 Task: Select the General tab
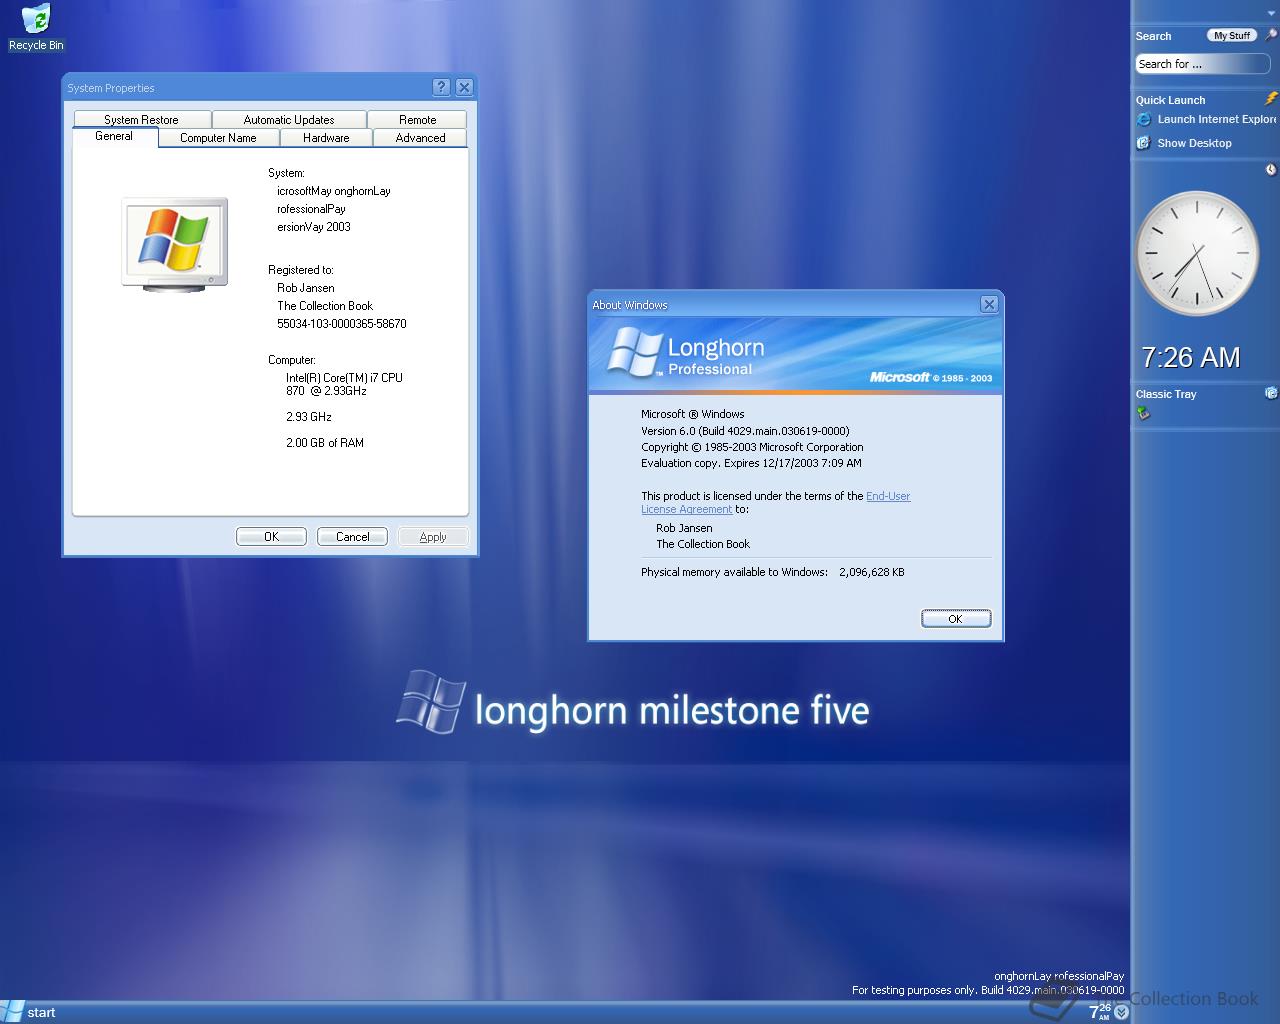114,136
